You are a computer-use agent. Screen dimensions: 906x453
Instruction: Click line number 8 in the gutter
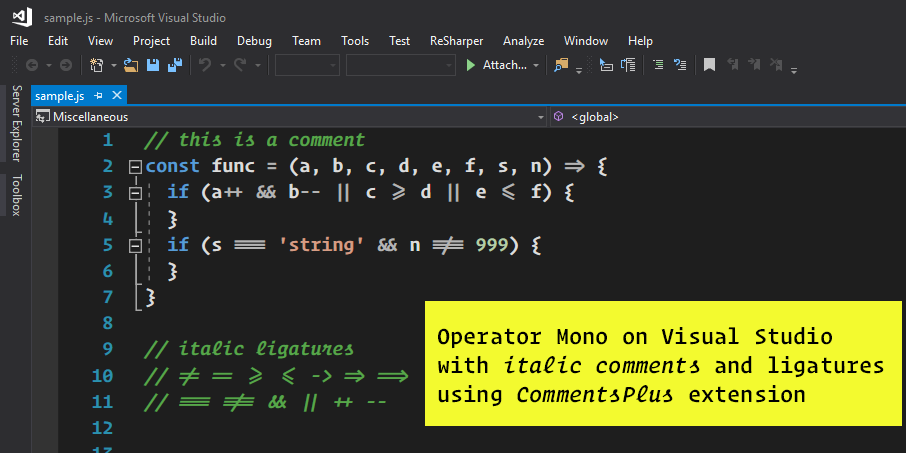(107, 323)
